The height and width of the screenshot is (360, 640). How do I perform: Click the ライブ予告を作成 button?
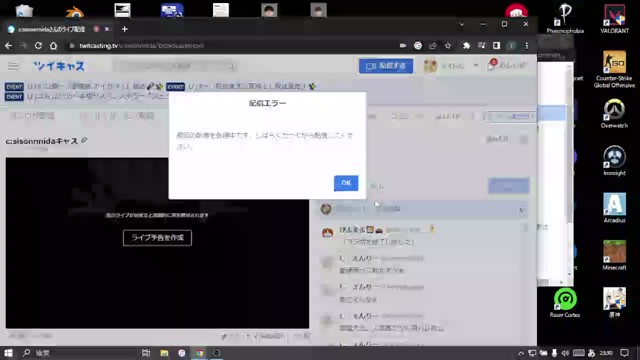pyautogui.click(x=157, y=238)
